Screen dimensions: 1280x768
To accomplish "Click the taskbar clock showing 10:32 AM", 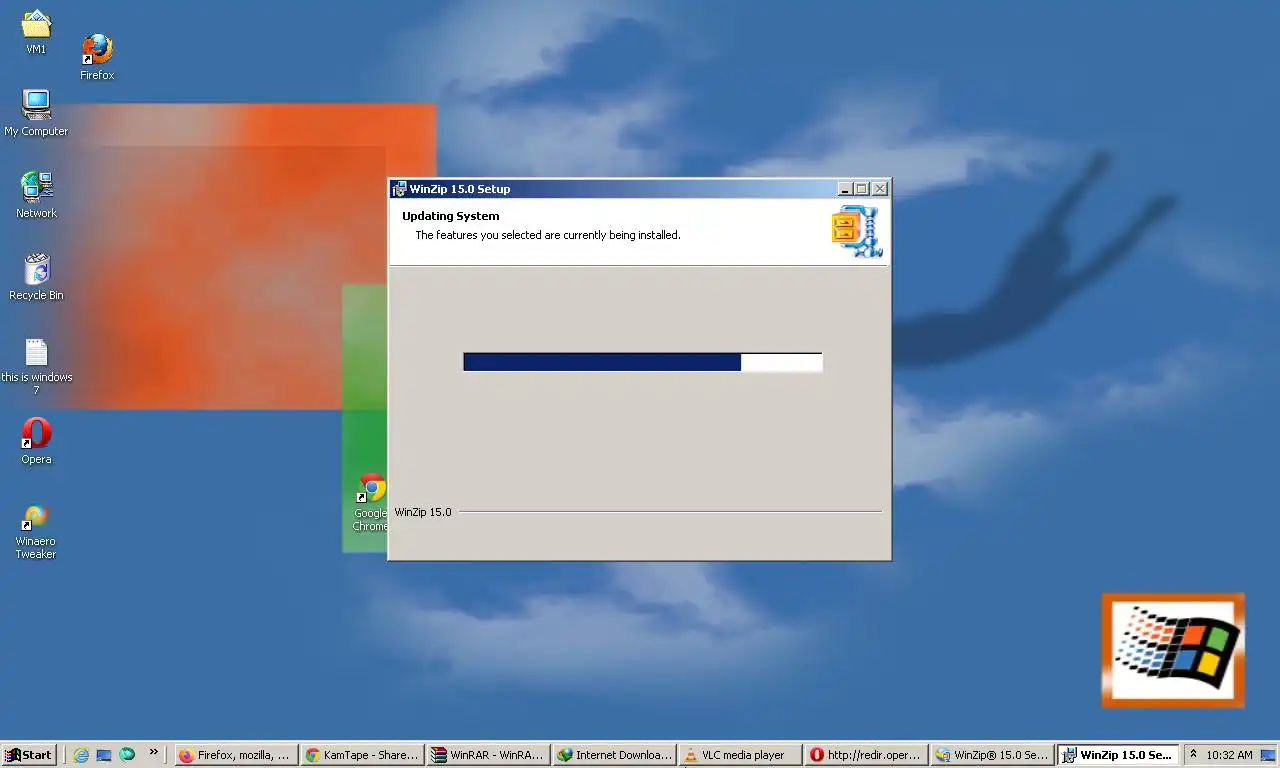I will pyautogui.click(x=1229, y=755).
